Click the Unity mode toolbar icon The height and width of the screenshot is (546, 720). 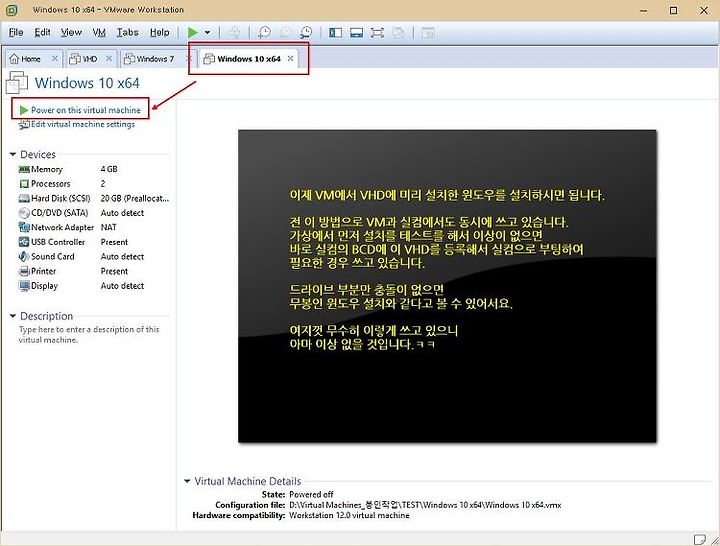tap(398, 33)
